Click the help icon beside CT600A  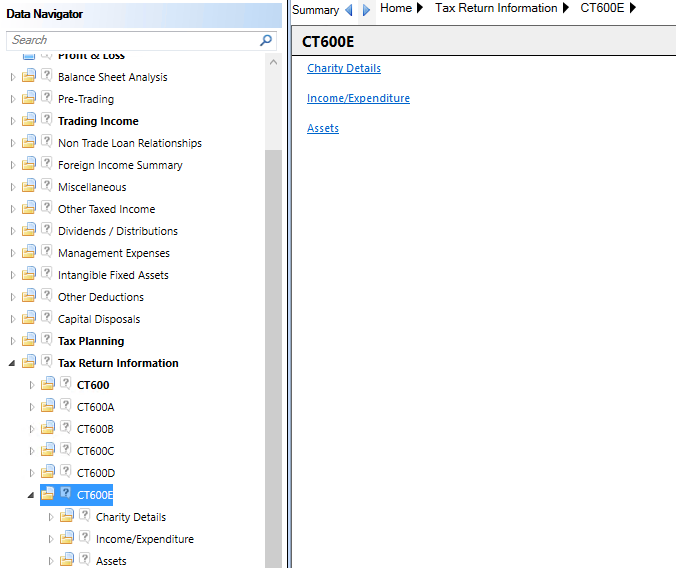(x=66, y=405)
